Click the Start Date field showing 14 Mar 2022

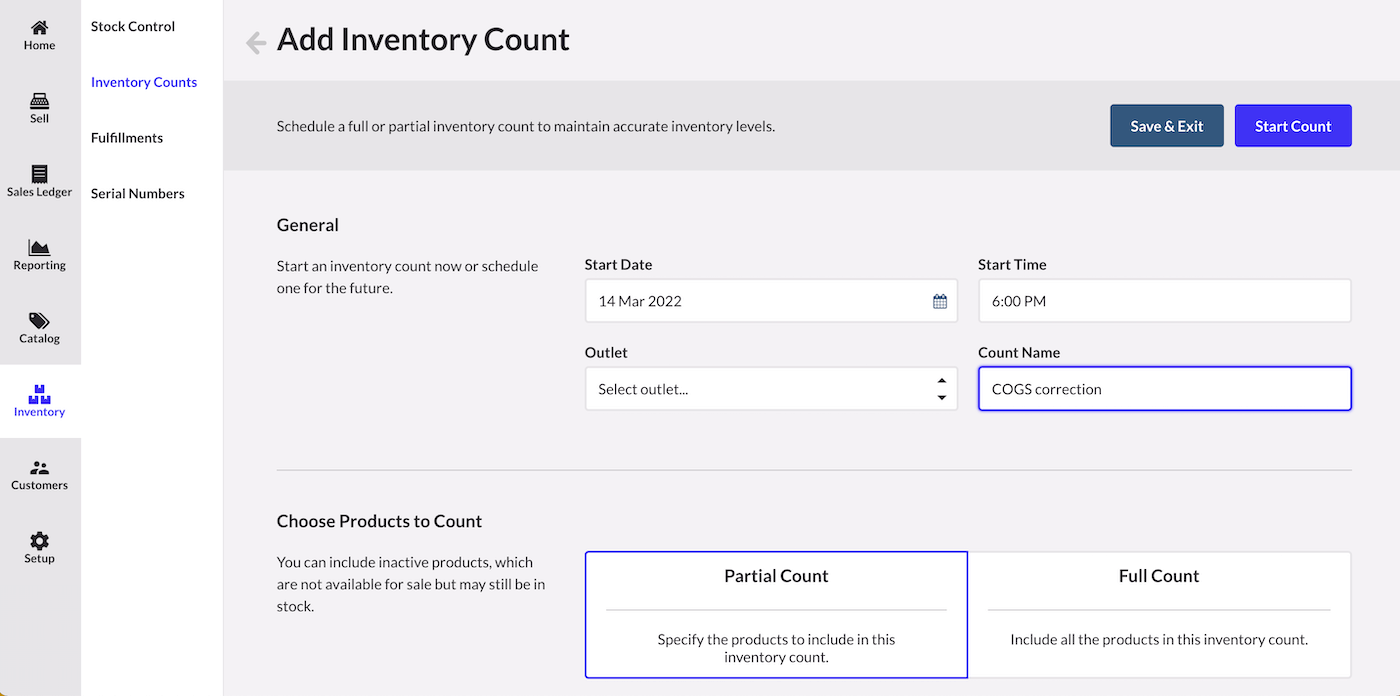coord(771,301)
